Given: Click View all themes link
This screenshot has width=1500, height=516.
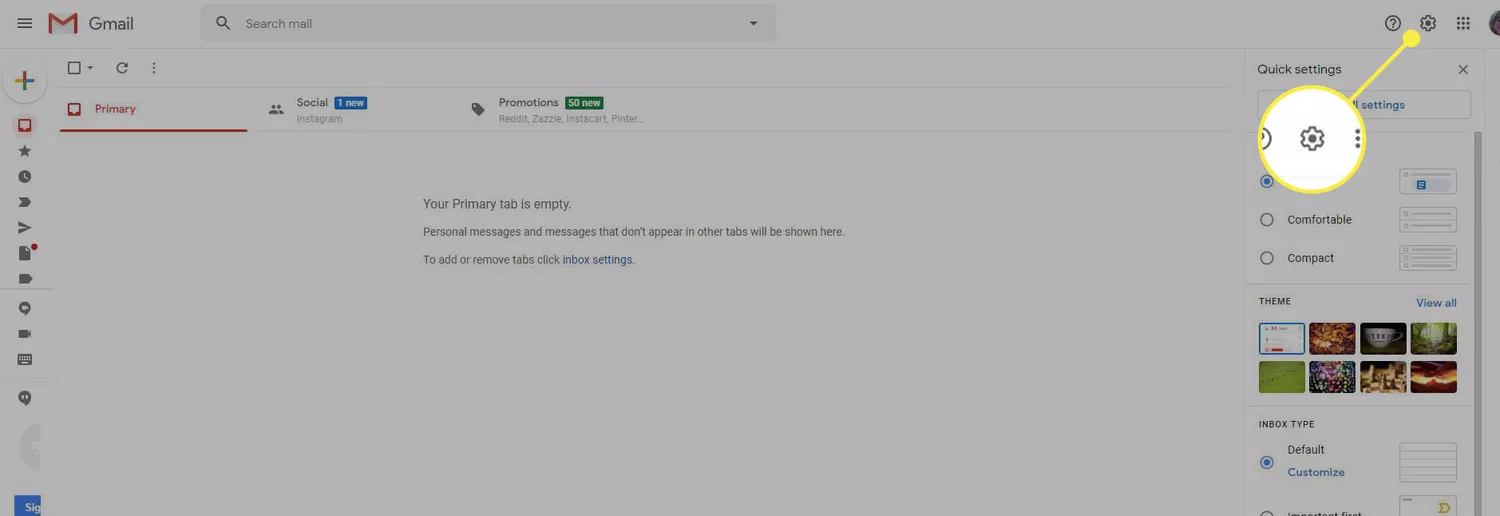Looking at the screenshot, I should (x=1436, y=303).
